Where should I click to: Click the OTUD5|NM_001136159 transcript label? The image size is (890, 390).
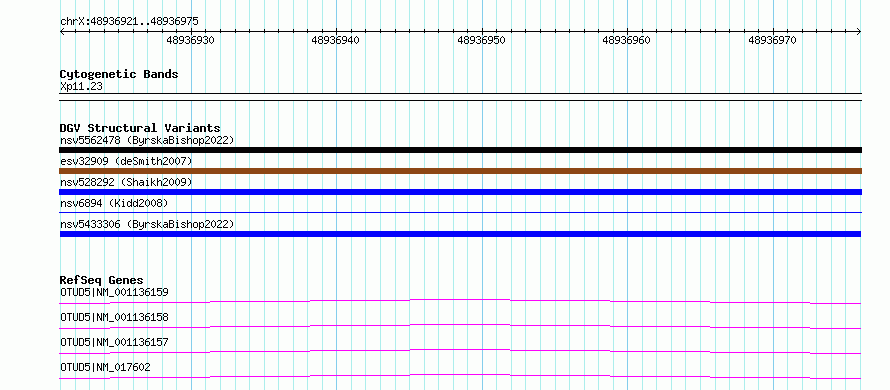coord(114,292)
